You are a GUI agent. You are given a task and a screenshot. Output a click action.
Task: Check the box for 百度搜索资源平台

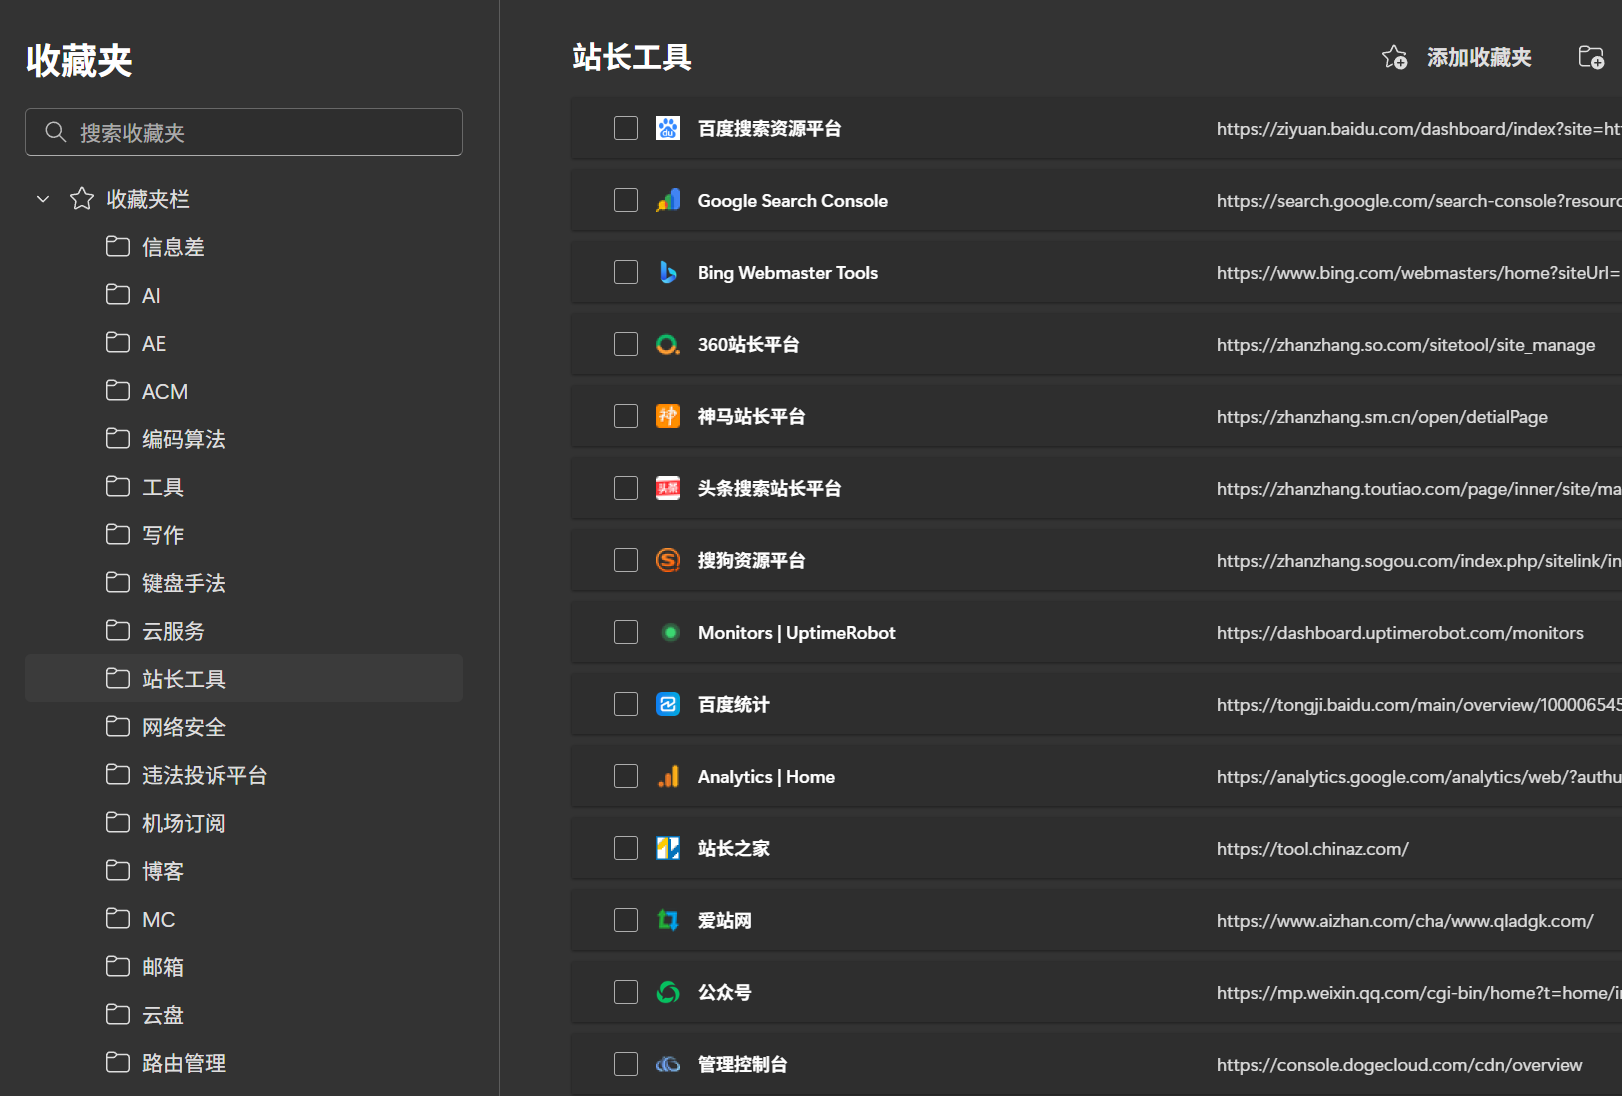626,128
